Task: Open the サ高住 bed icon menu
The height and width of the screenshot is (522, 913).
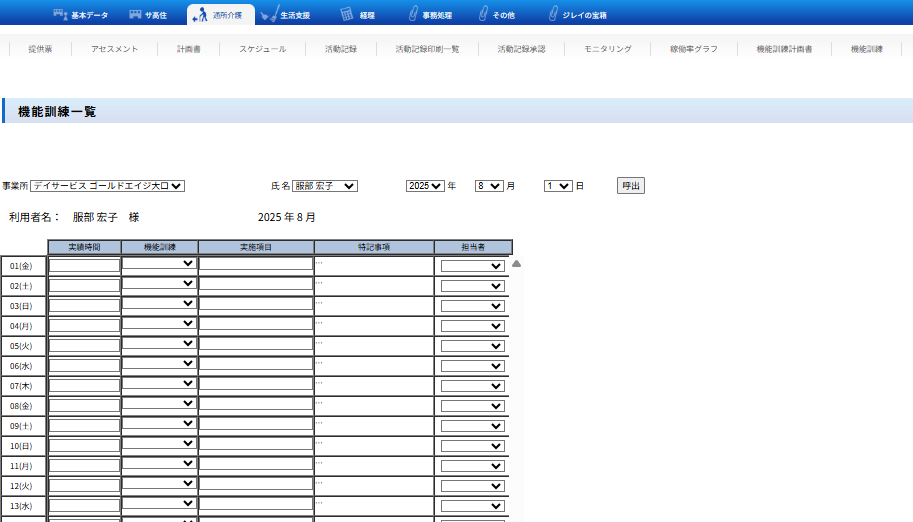Action: [x=135, y=15]
